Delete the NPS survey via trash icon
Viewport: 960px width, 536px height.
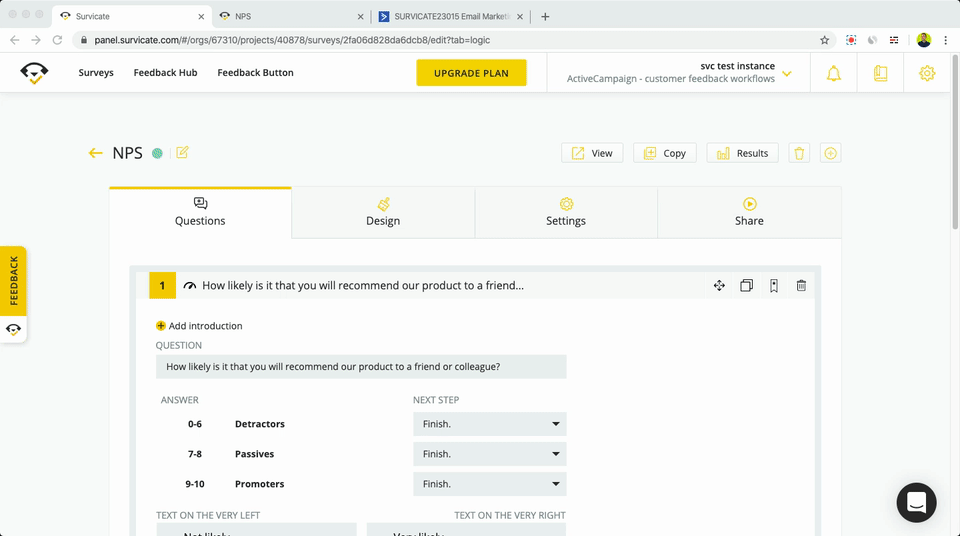tap(799, 153)
